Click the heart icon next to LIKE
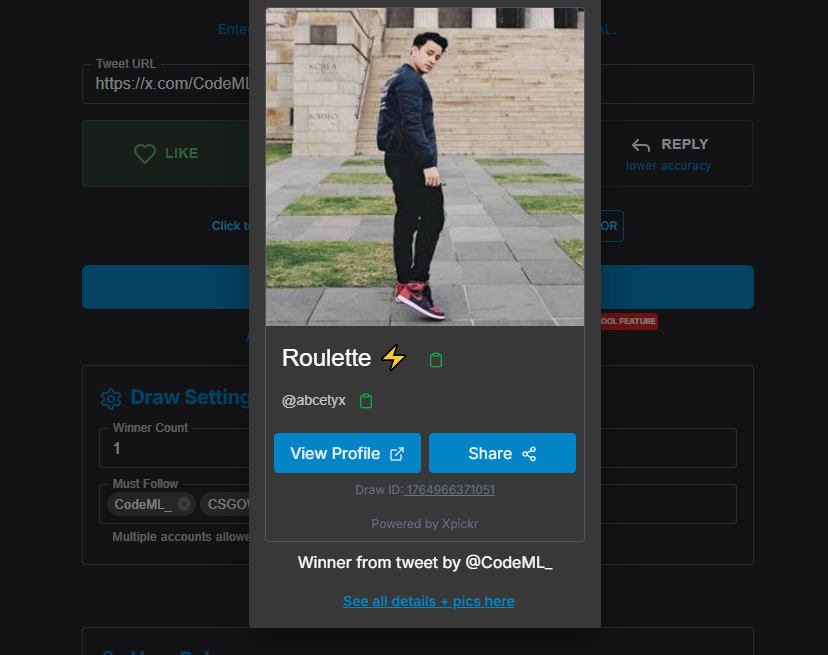This screenshot has height=655, width=828. click(x=145, y=154)
